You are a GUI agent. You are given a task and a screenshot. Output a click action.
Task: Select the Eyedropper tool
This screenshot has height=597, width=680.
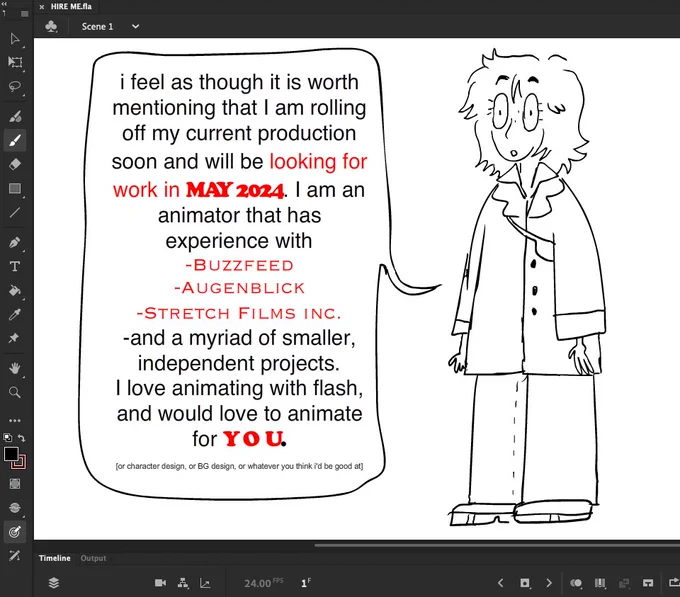coord(15,314)
